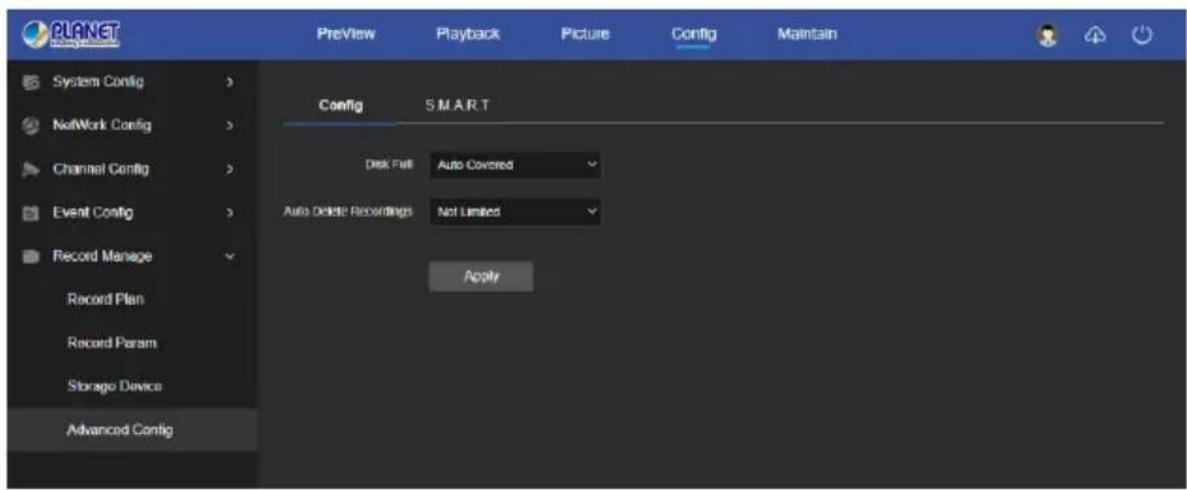Open the Picture tab
This screenshot has width=1187, height=490.
click(584, 33)
